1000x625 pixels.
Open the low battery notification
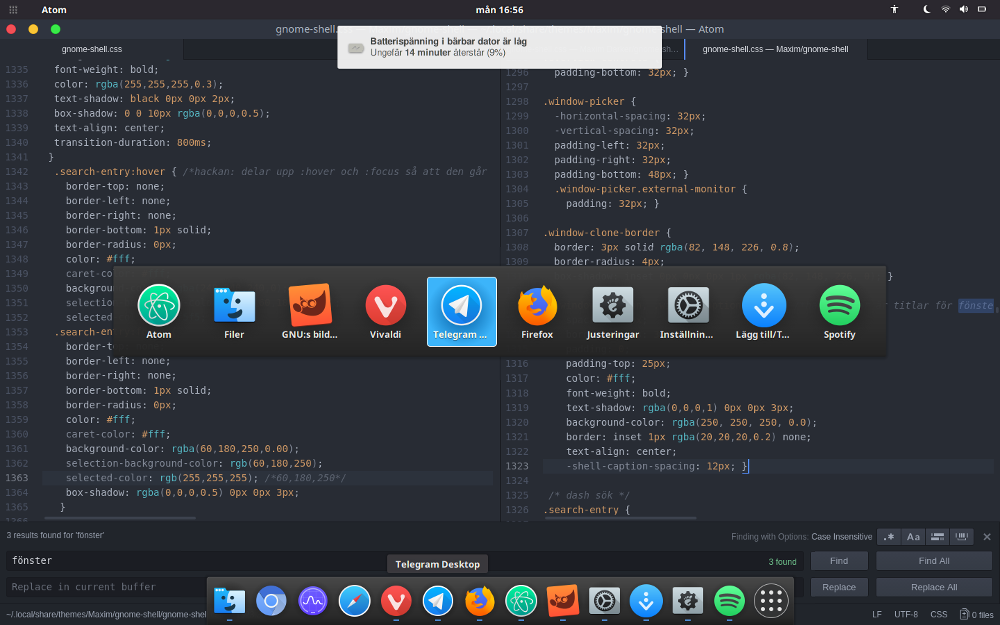pyautogui.click(x=499, y=47)
